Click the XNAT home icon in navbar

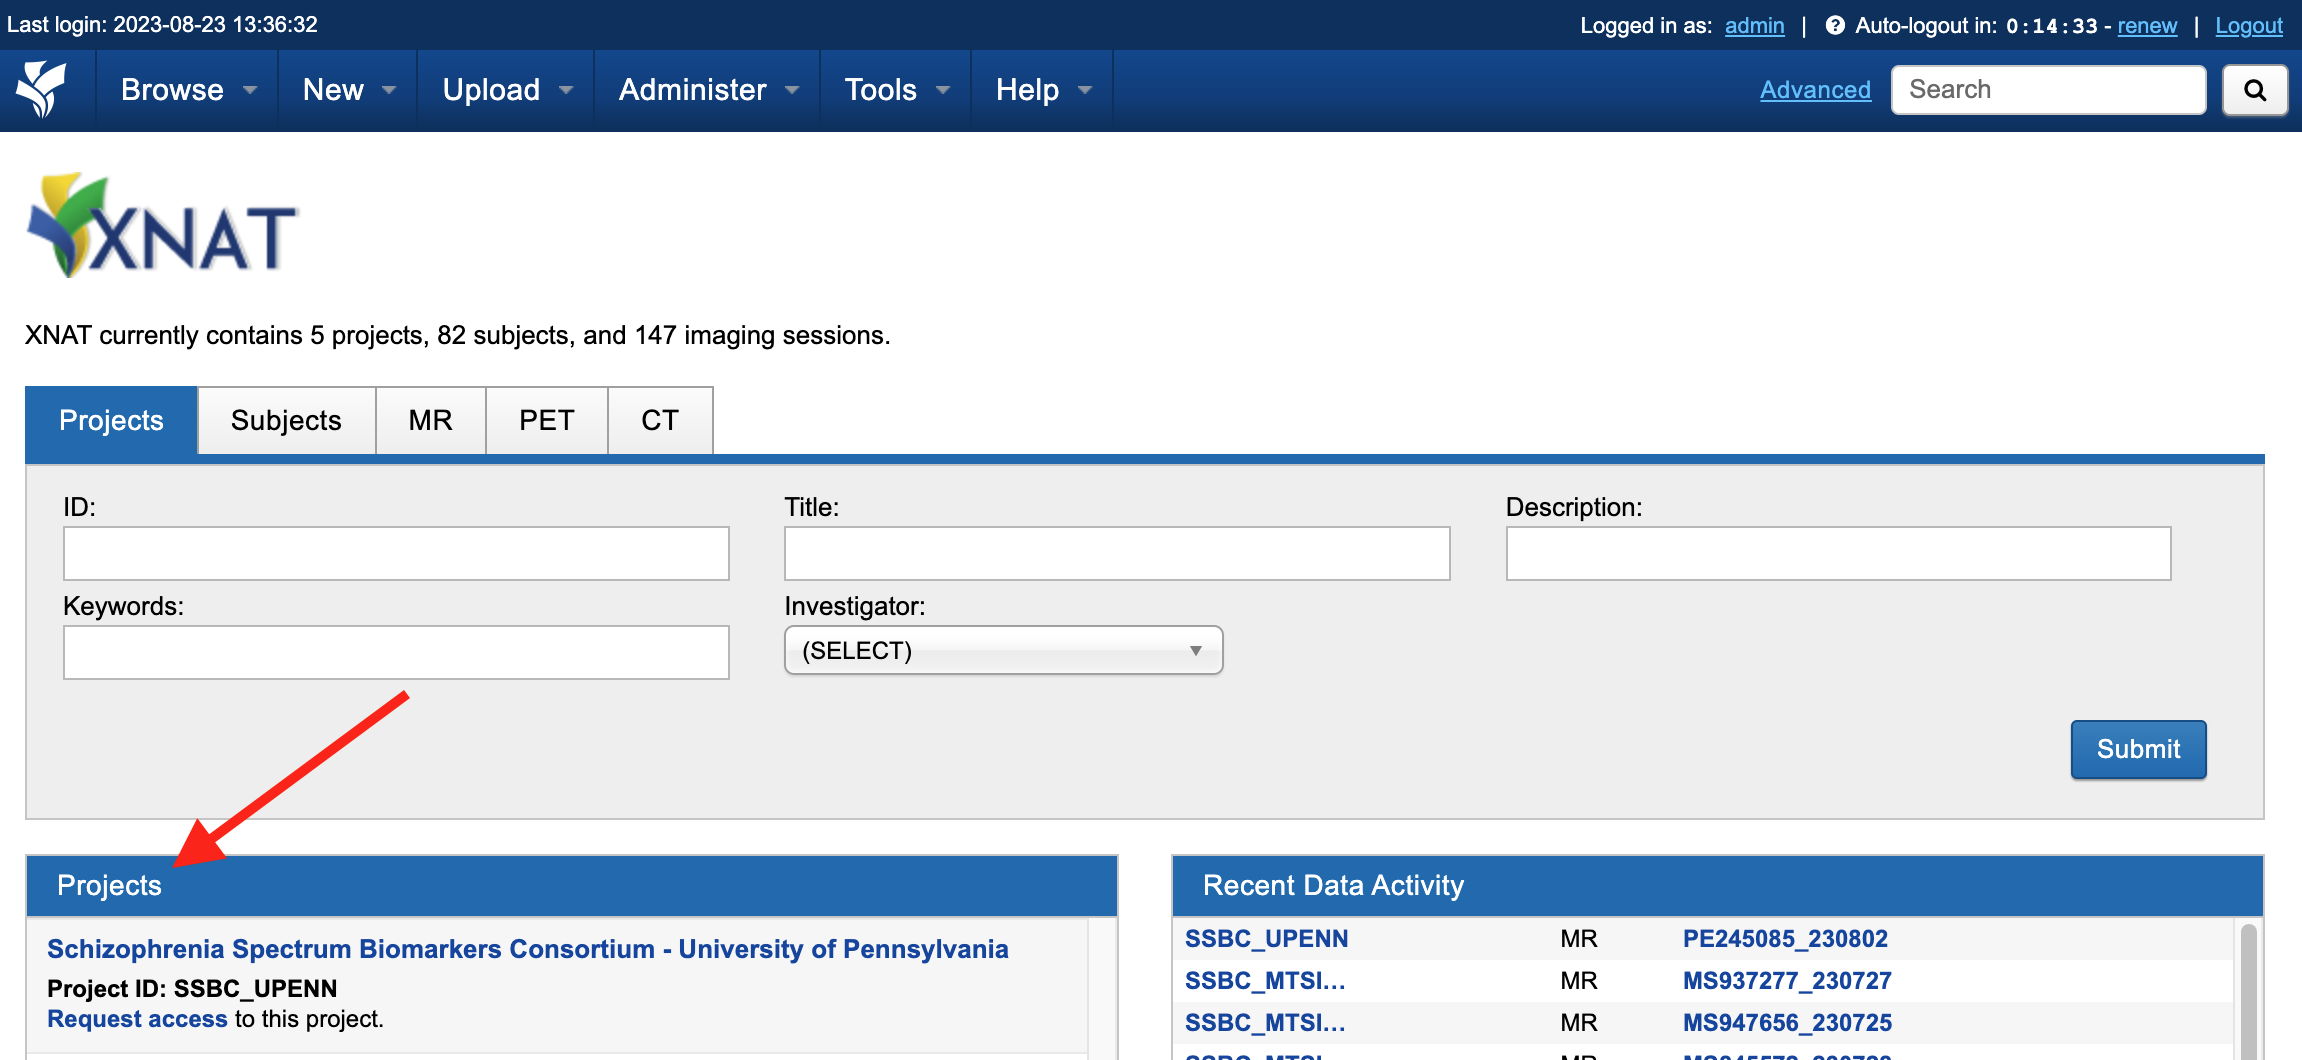click(x=41, y=89)
